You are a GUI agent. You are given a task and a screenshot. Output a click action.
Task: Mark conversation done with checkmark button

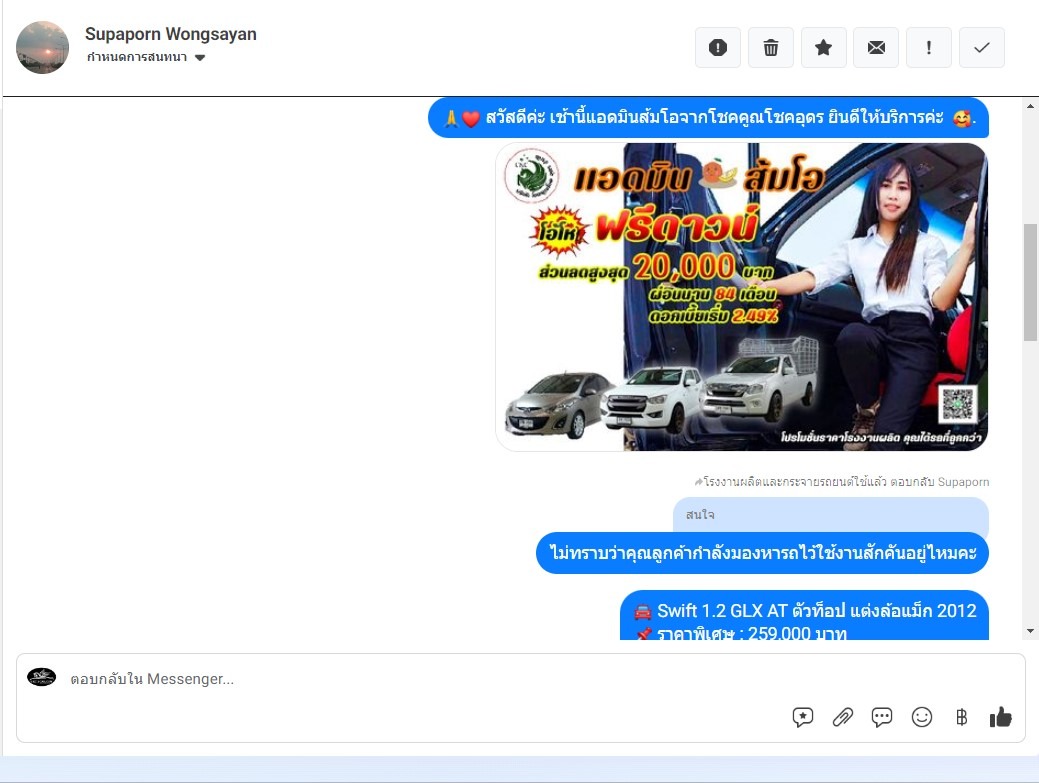click(982, 48)
